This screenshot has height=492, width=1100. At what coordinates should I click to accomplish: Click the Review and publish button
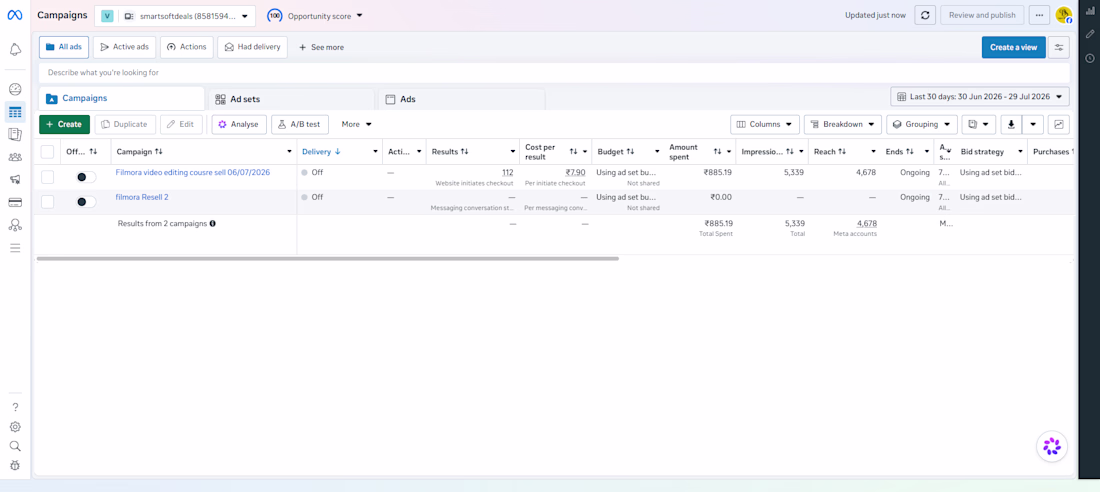pyautogui.click(x=982, y=15)
